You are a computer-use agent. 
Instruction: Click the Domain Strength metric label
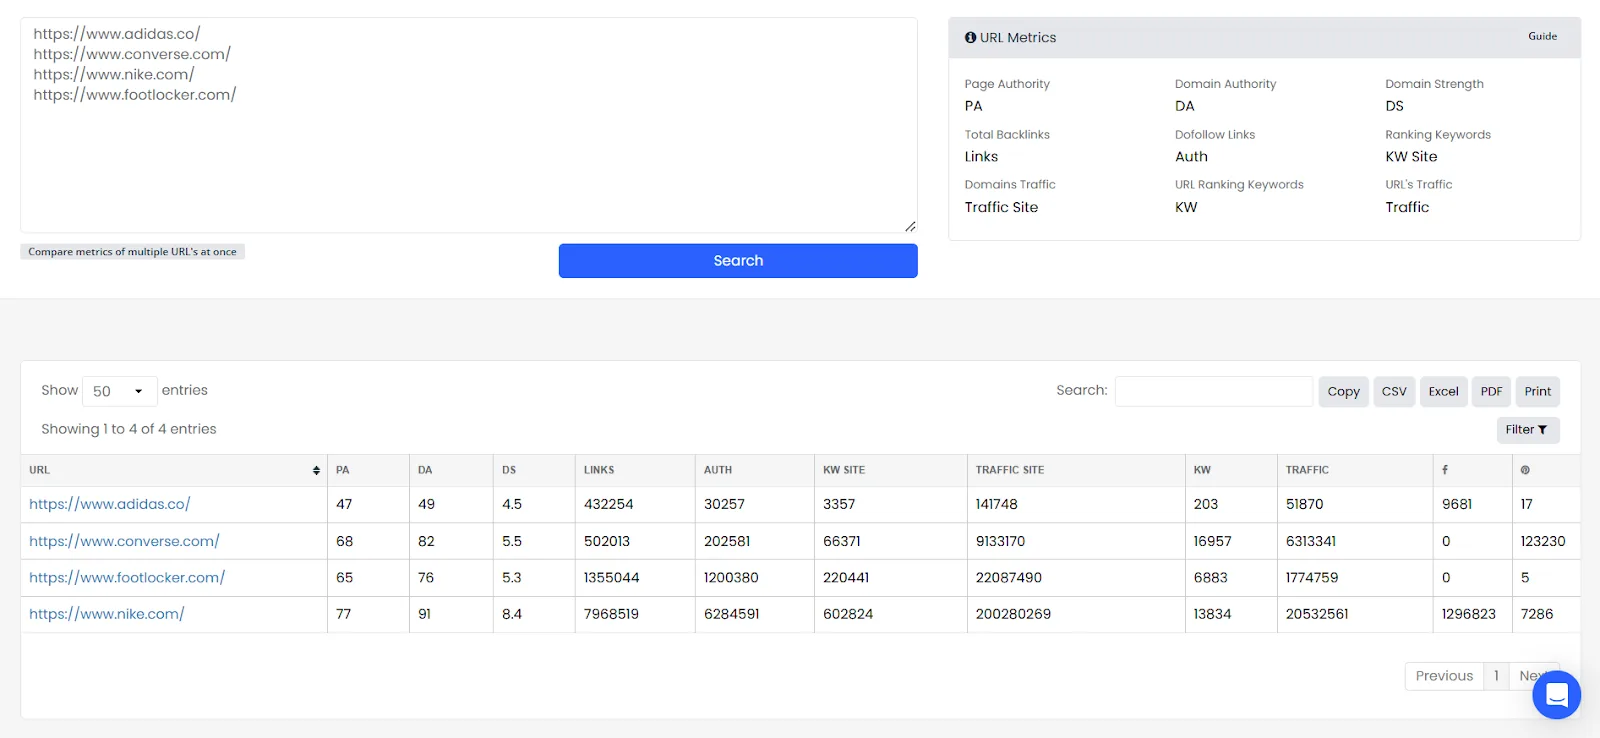(1434, 84)
